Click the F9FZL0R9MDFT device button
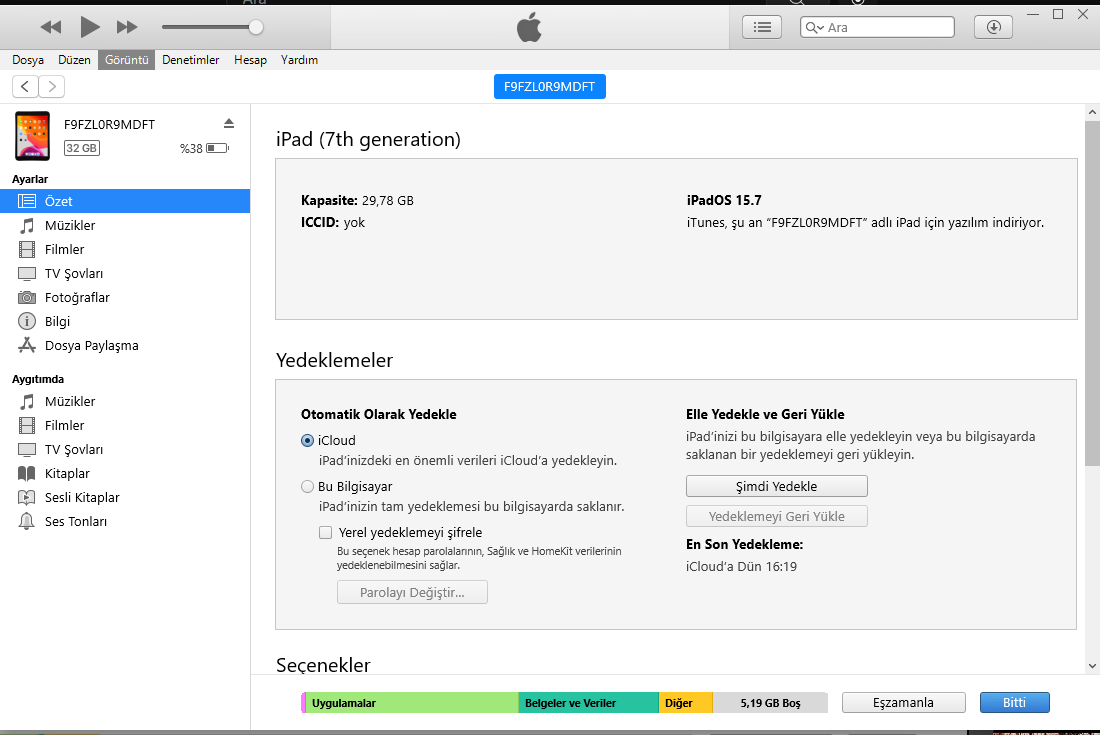 [549, 86]
